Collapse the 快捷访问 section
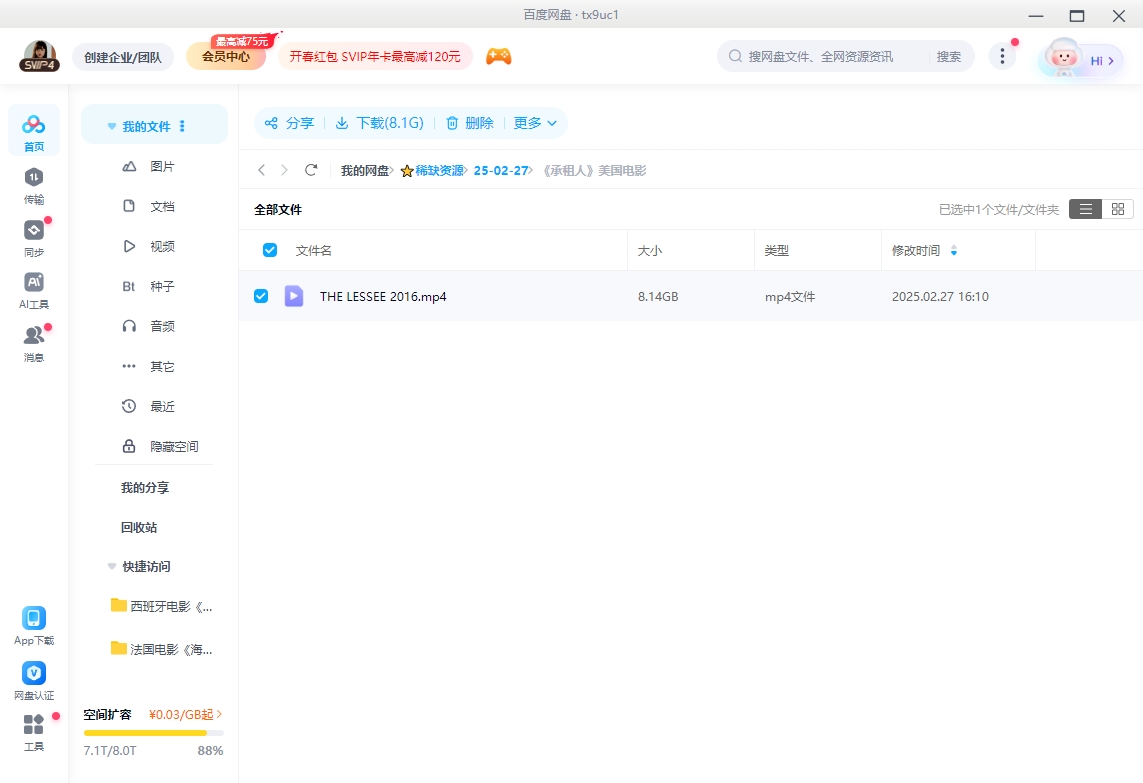The image size is (1143, 783). click(x=112, y=566)
